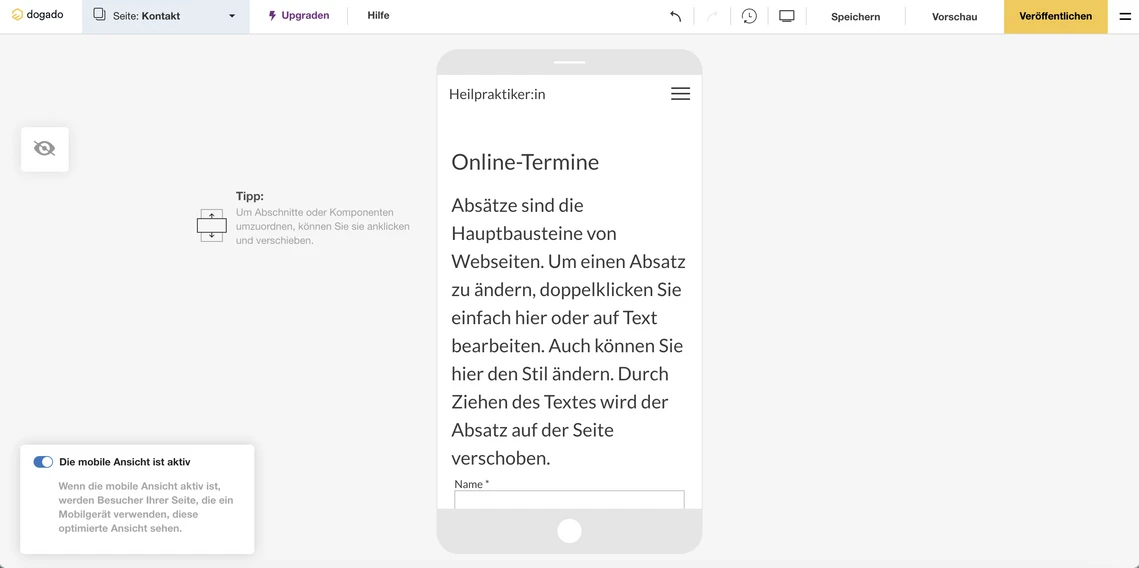Click the lightning bolt upgrade icon
This screenshot has height=568, width=1139.
tap(272, 15)
